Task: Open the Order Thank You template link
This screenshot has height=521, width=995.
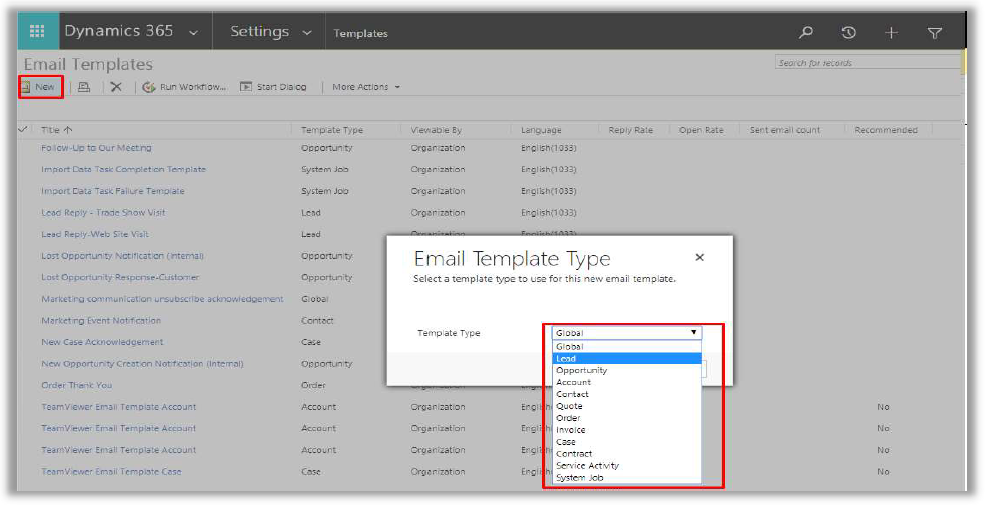Action: 76,385
